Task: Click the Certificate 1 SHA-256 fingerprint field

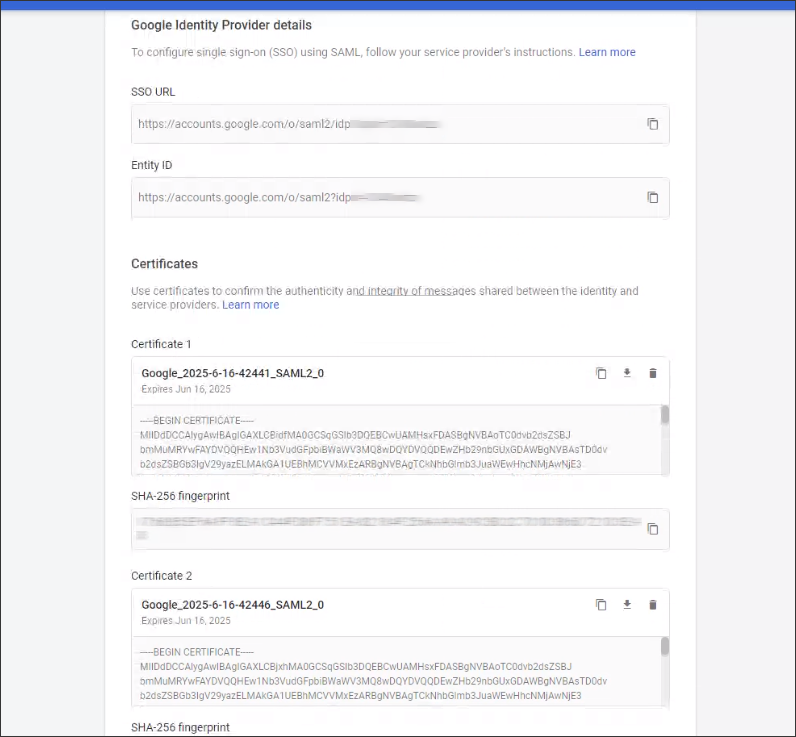Action: point(400,529)
